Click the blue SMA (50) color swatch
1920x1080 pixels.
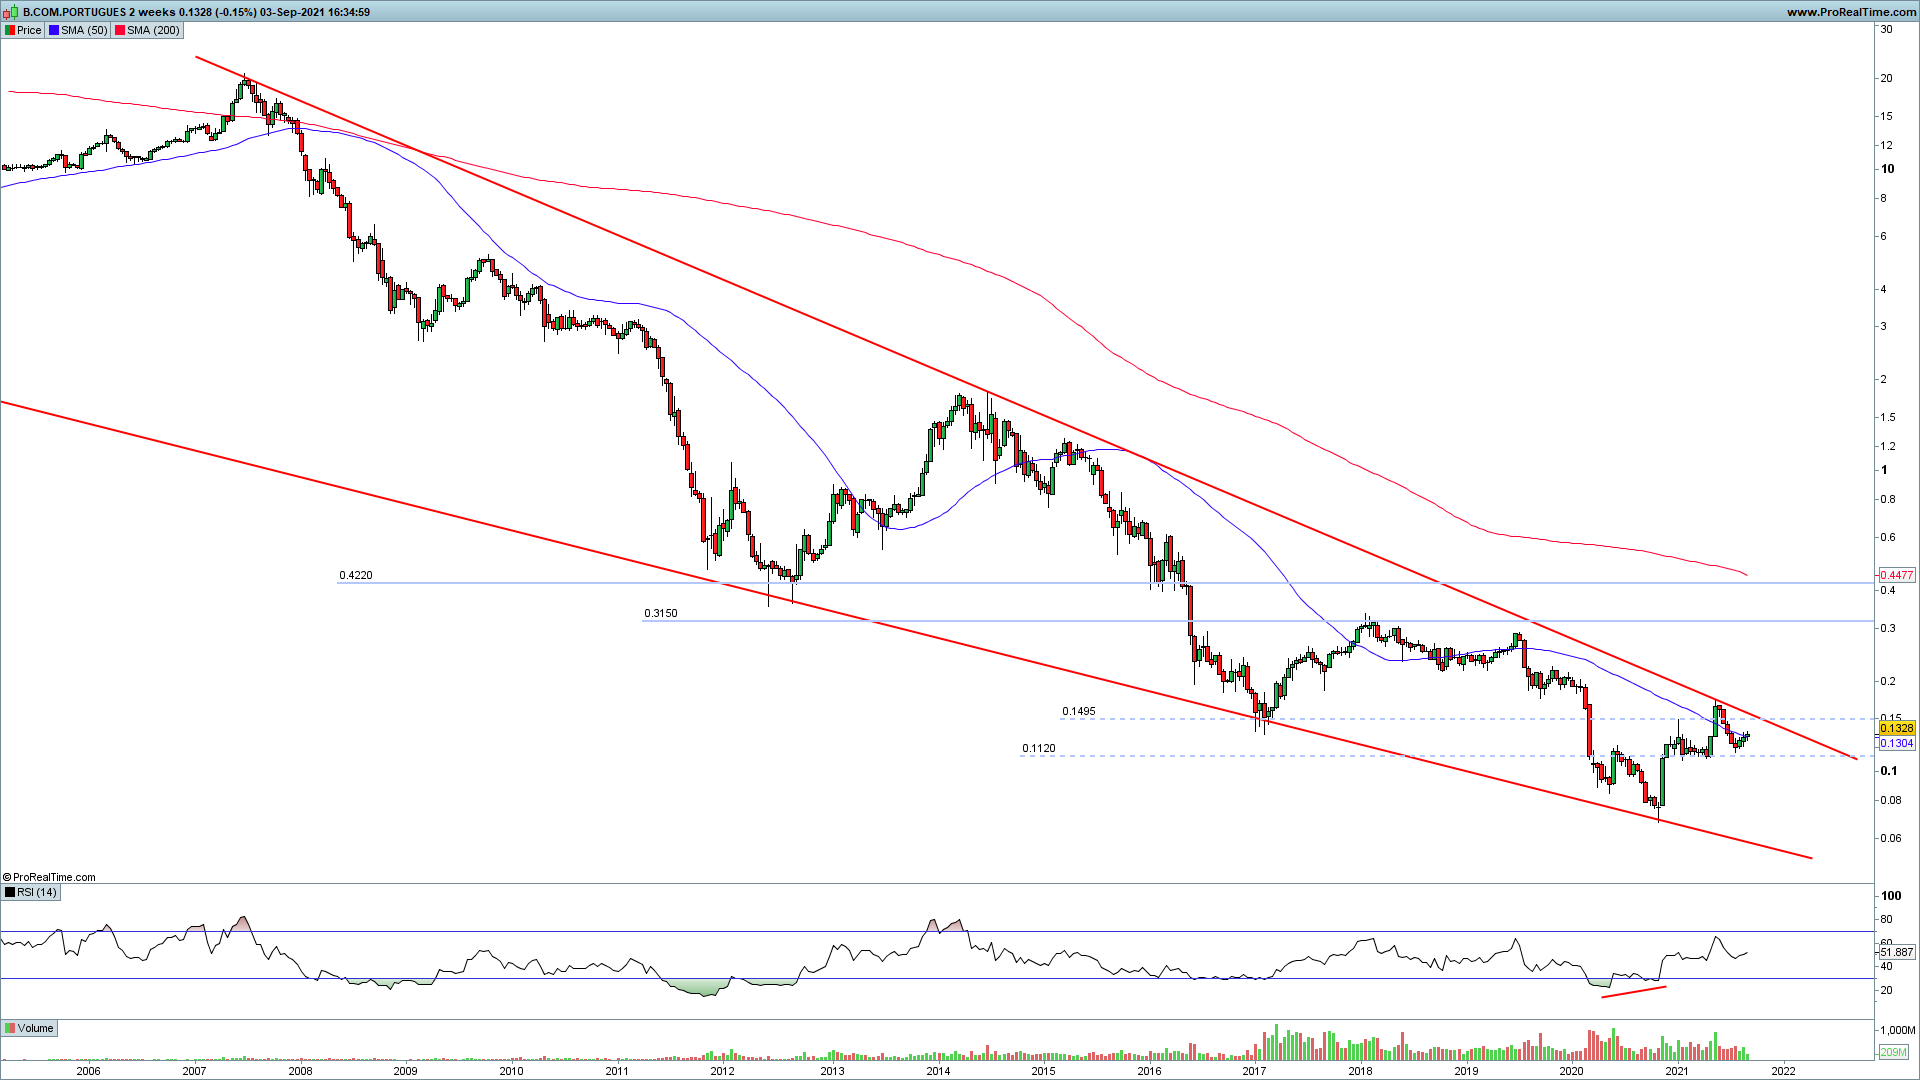point(54,30)
